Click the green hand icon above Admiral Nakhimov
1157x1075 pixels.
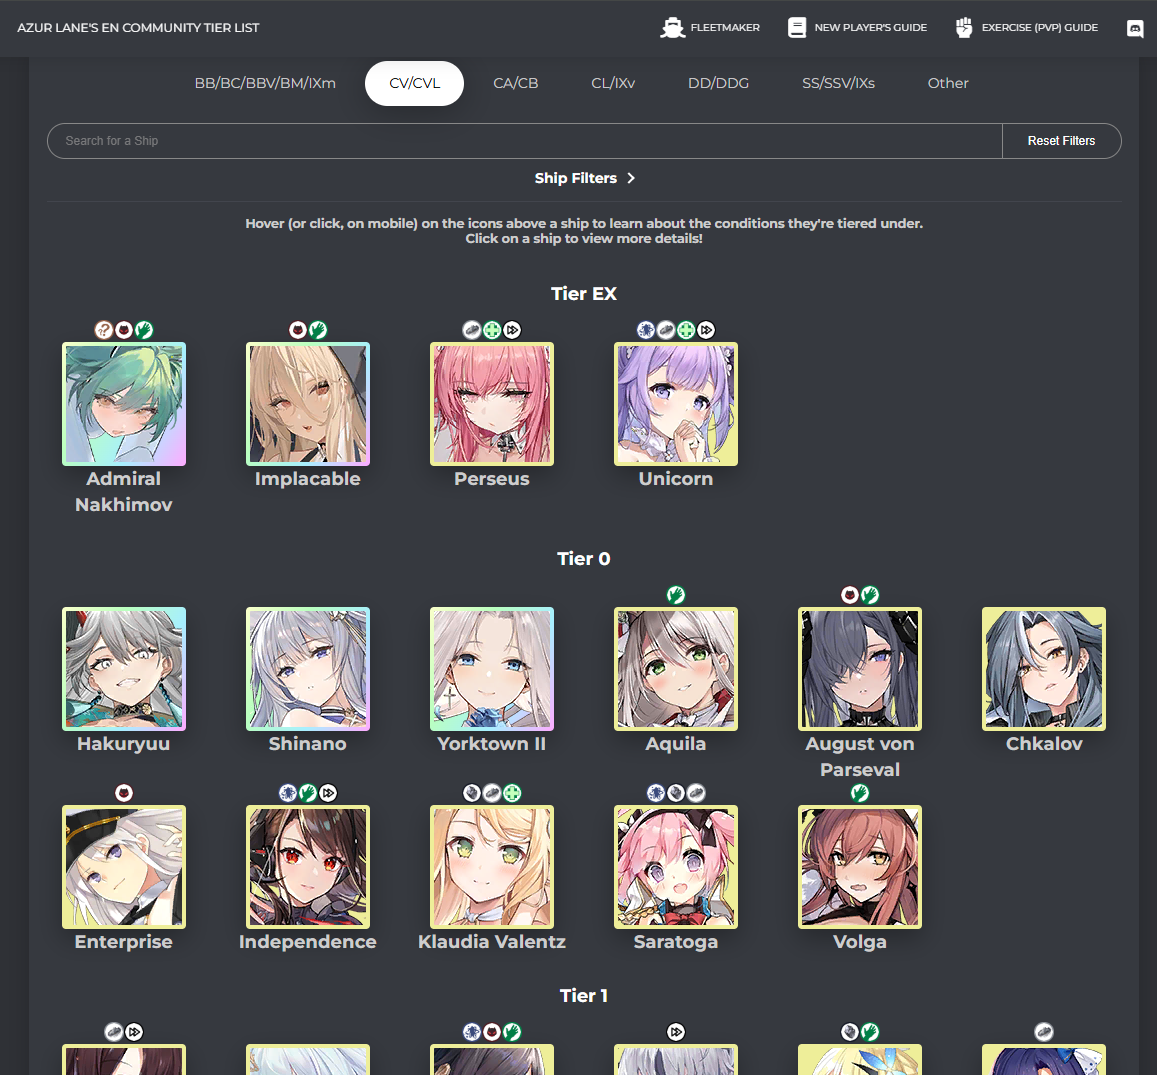point(144,330)
